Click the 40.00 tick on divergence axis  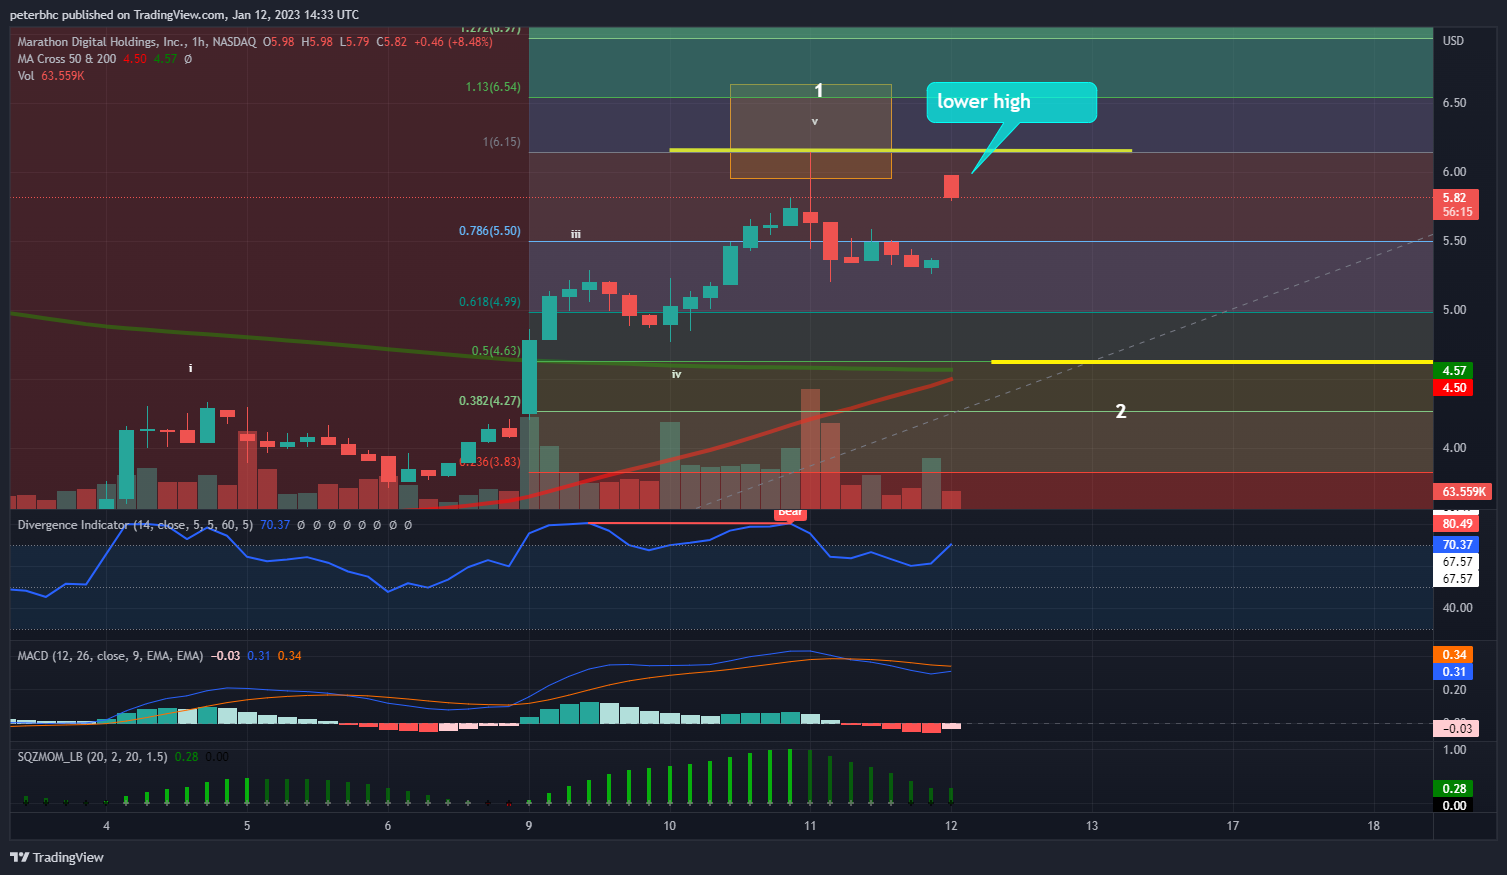1457,608
